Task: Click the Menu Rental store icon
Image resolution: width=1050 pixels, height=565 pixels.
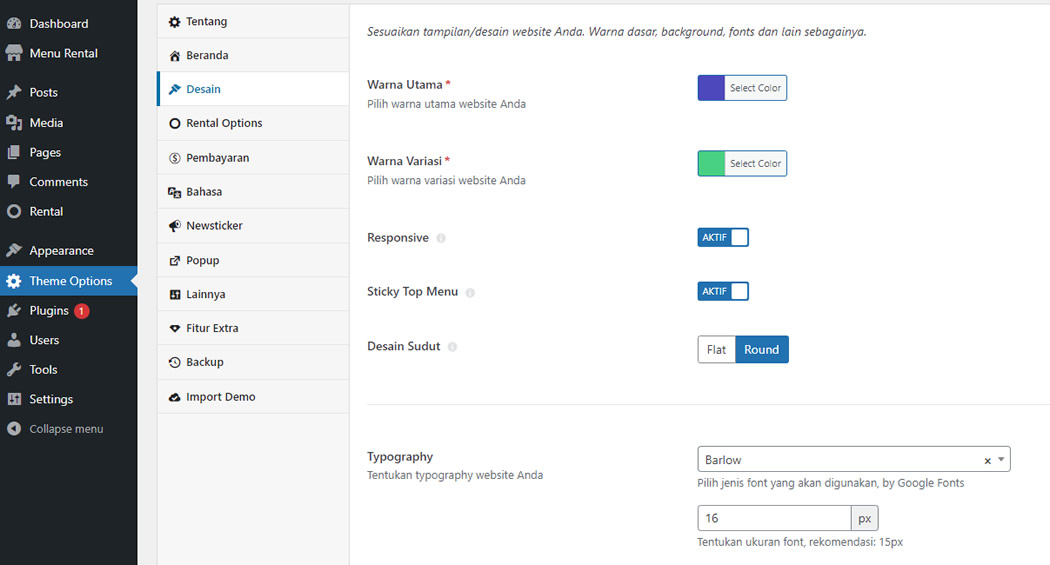Action: [14, 53]
